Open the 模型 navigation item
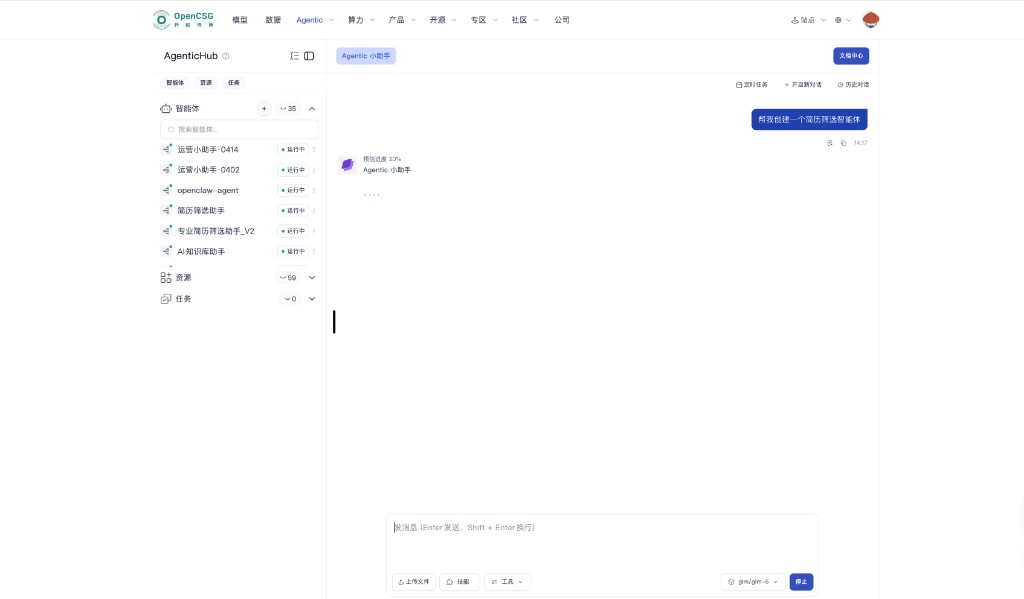 (240, 20)
